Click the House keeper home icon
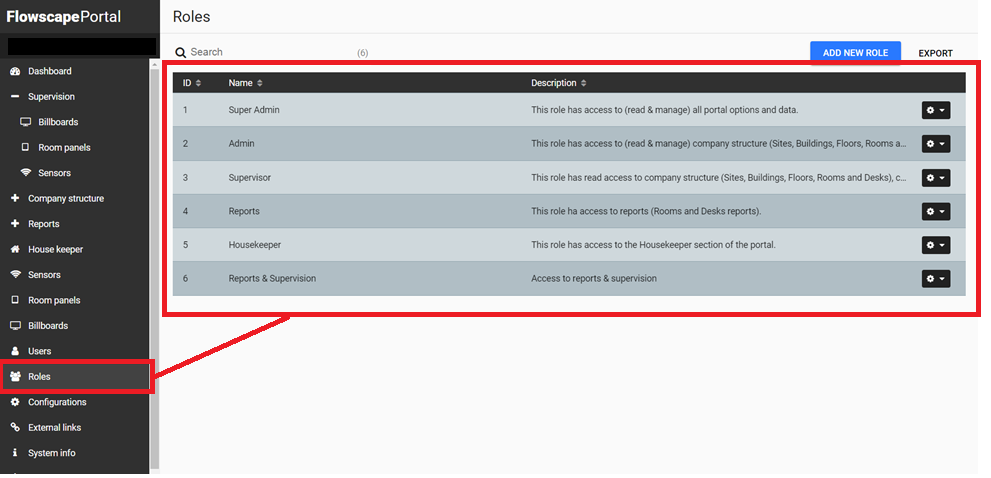Image resolution: width=991 pixels, height=478 pixels. 16,249
